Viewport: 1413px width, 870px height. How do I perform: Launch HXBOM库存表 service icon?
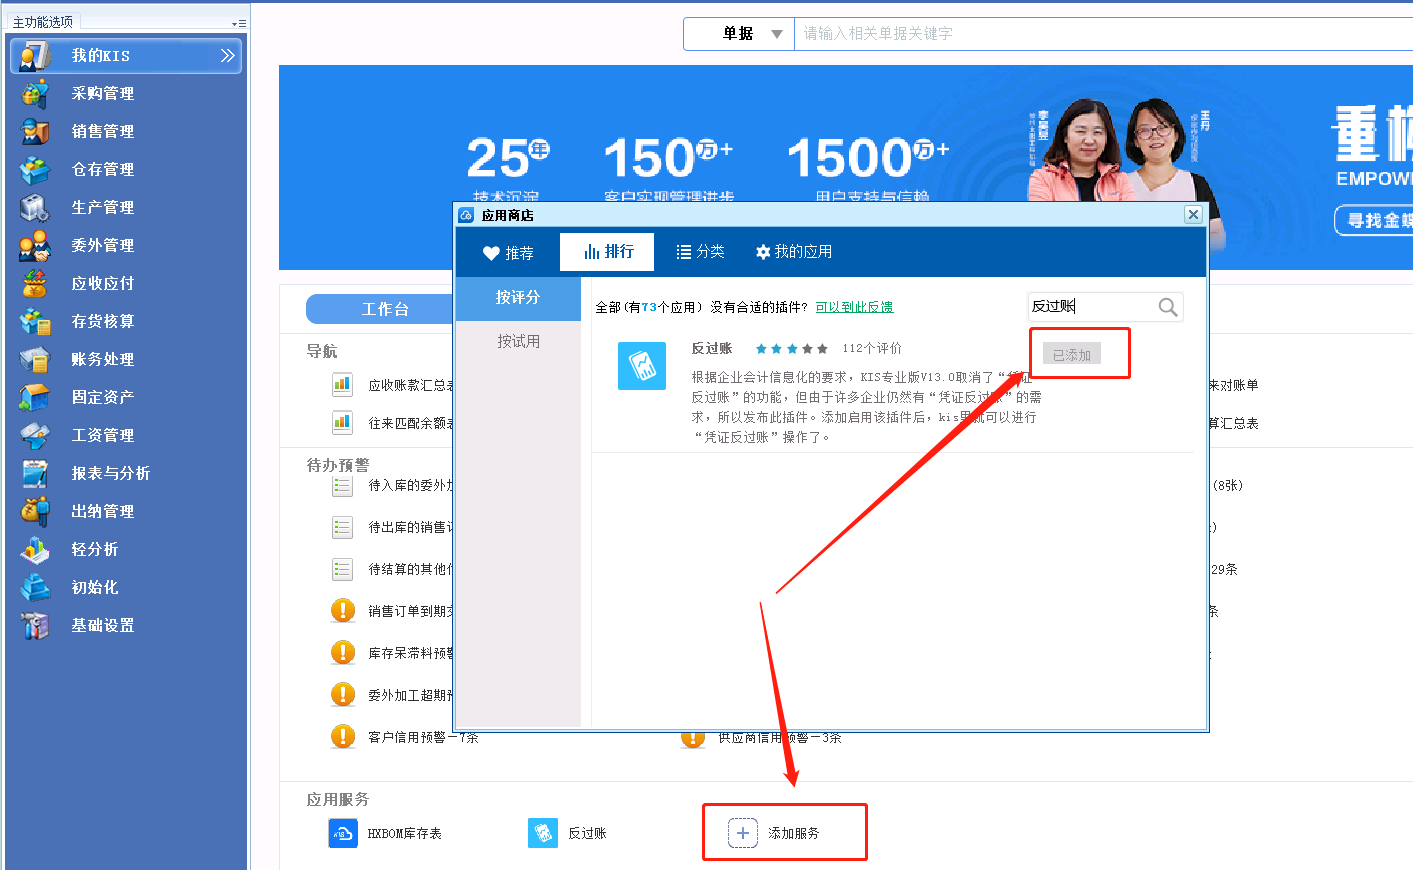tap(343, 833)
